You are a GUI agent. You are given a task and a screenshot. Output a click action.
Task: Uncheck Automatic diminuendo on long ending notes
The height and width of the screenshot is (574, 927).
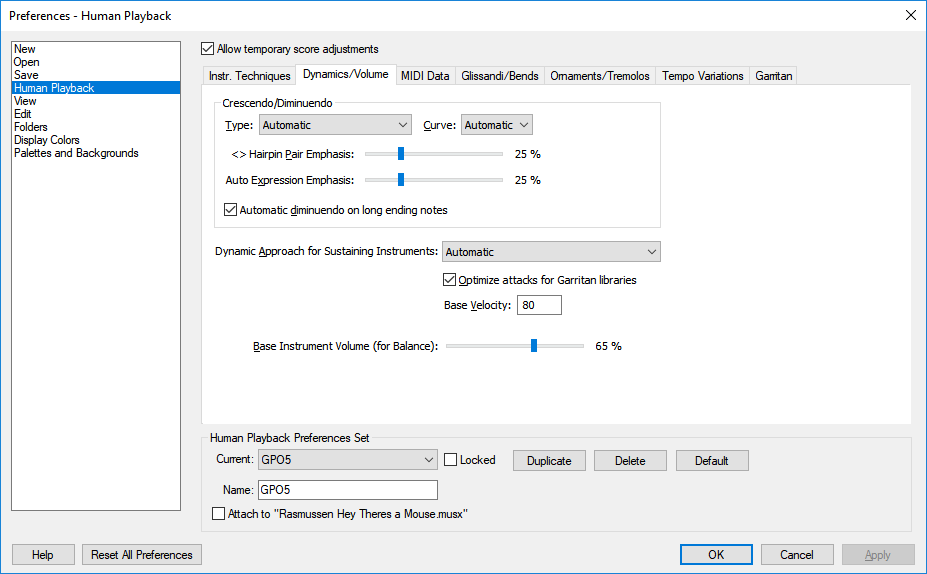click(232, 210)
